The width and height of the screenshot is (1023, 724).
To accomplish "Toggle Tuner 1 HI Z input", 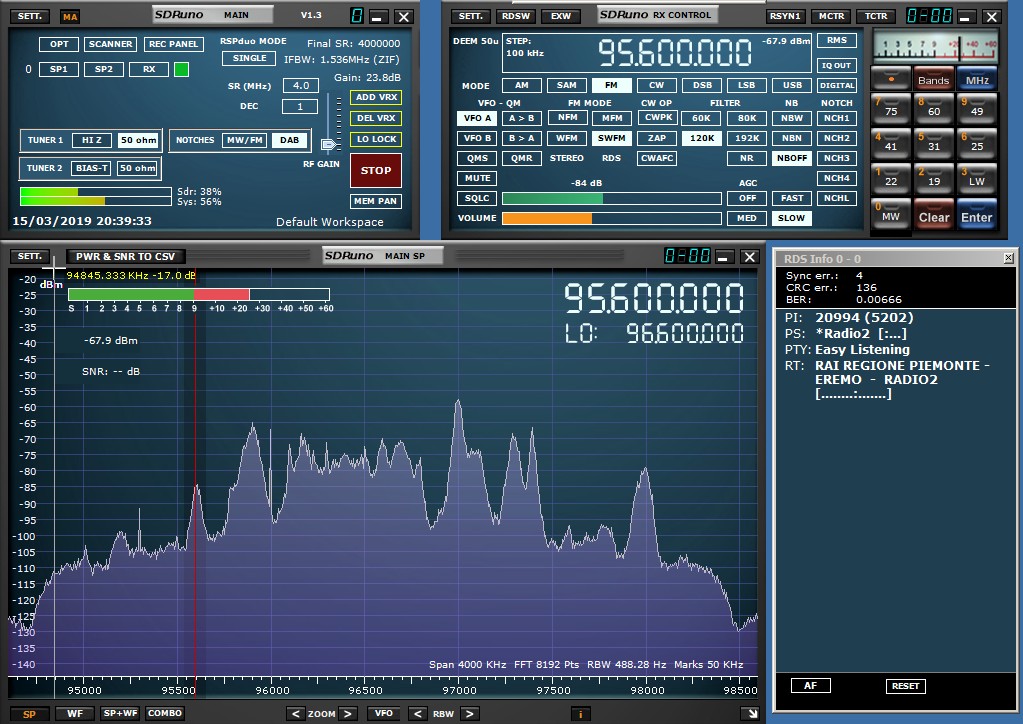I will point(91,140).
